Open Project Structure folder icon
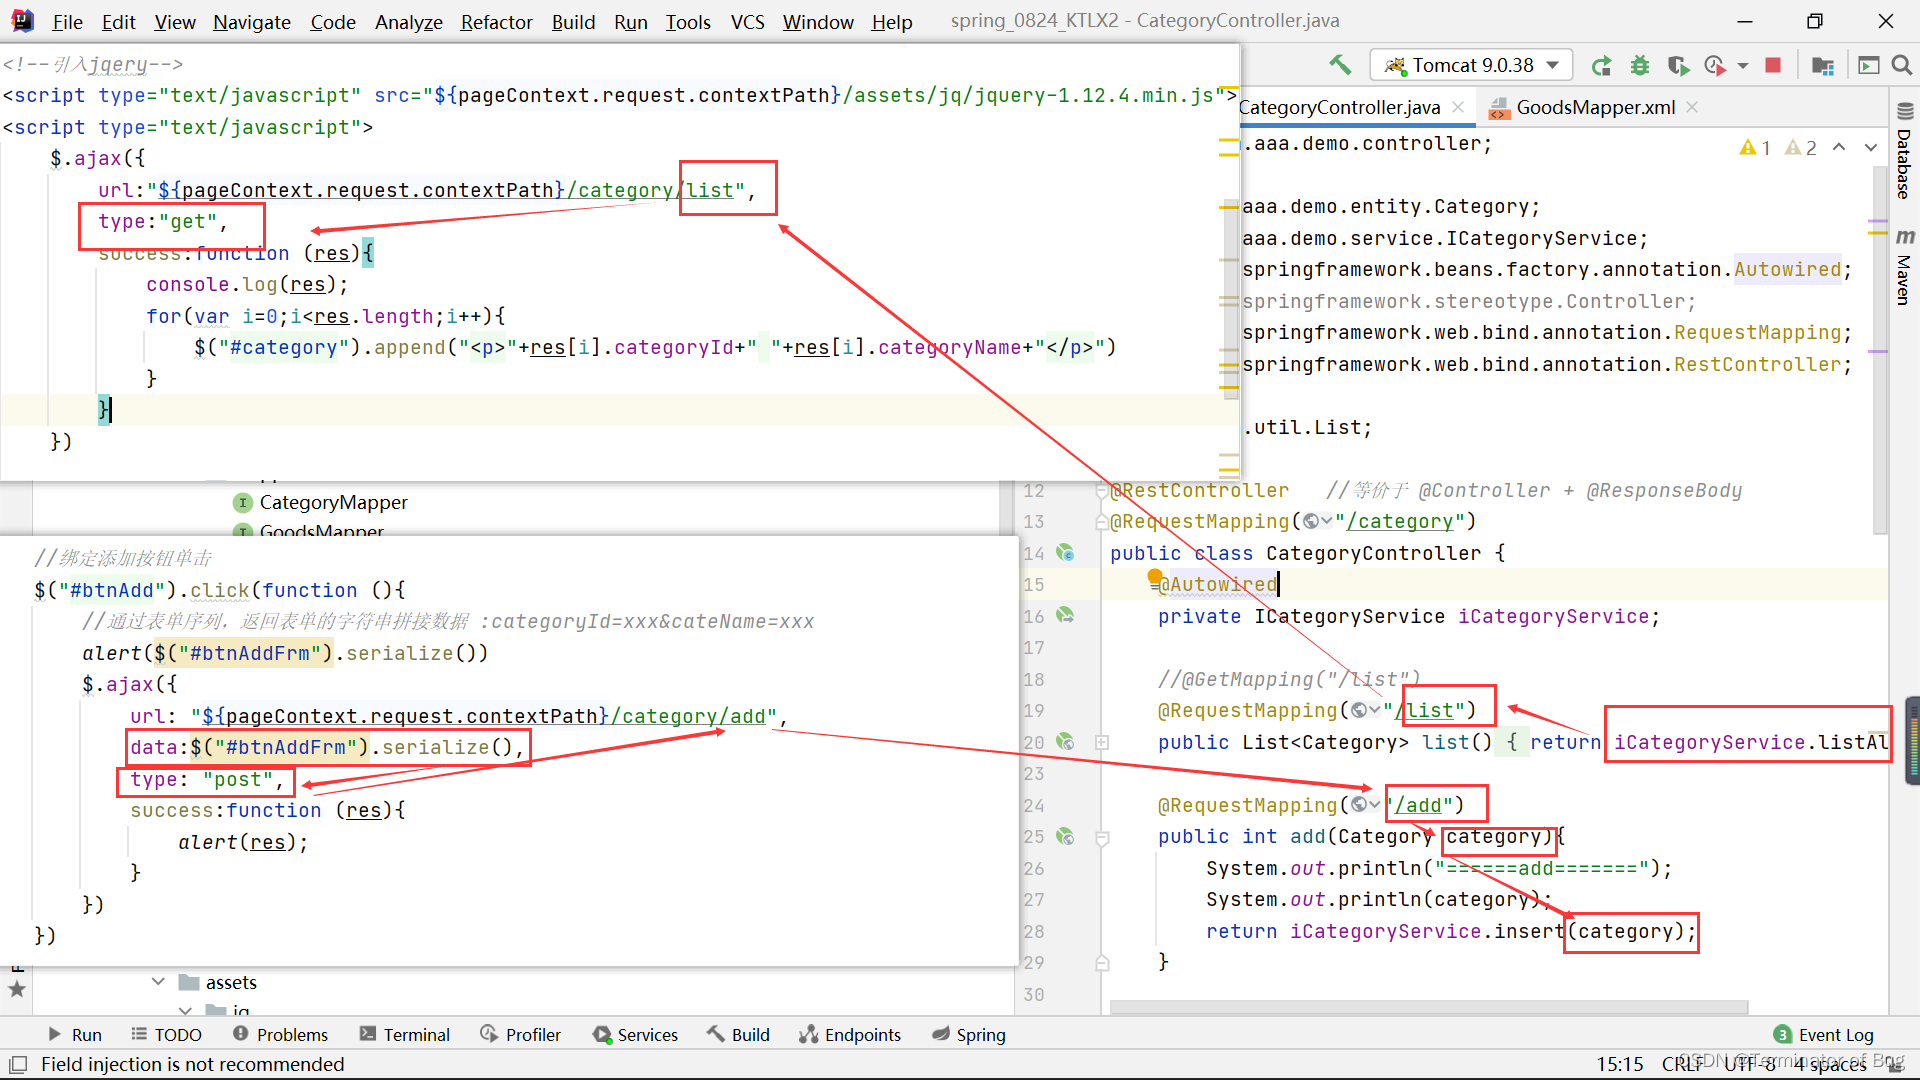This screenshot has height=1080, width=1920. (x=1823, y=66)
